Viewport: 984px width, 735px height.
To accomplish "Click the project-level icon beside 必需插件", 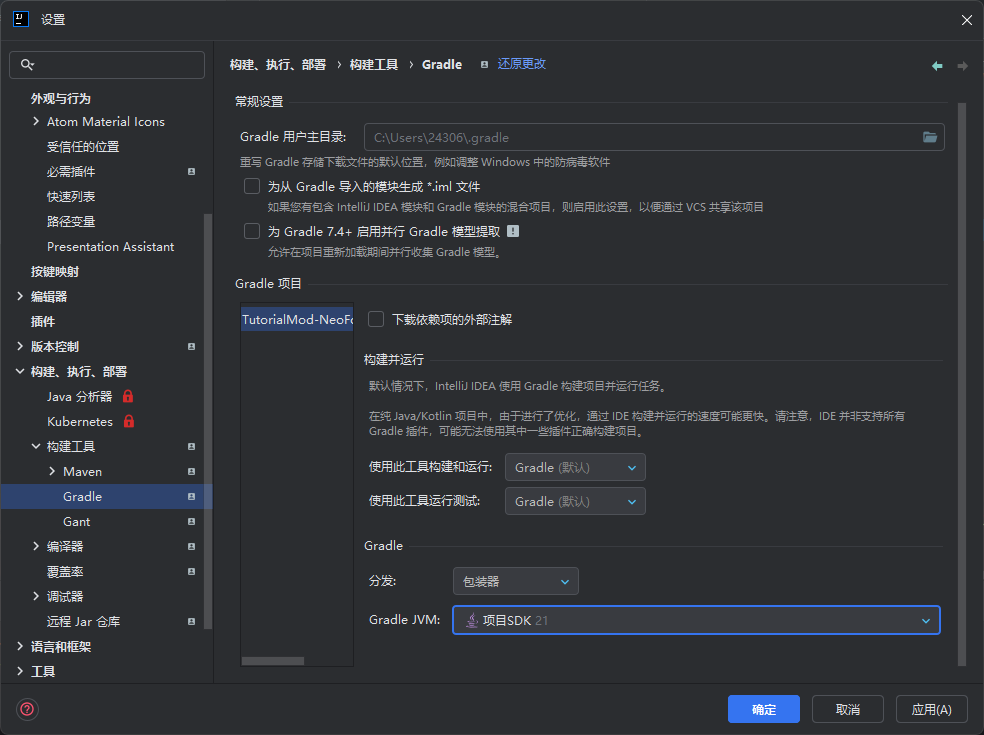I will point(191,171).
